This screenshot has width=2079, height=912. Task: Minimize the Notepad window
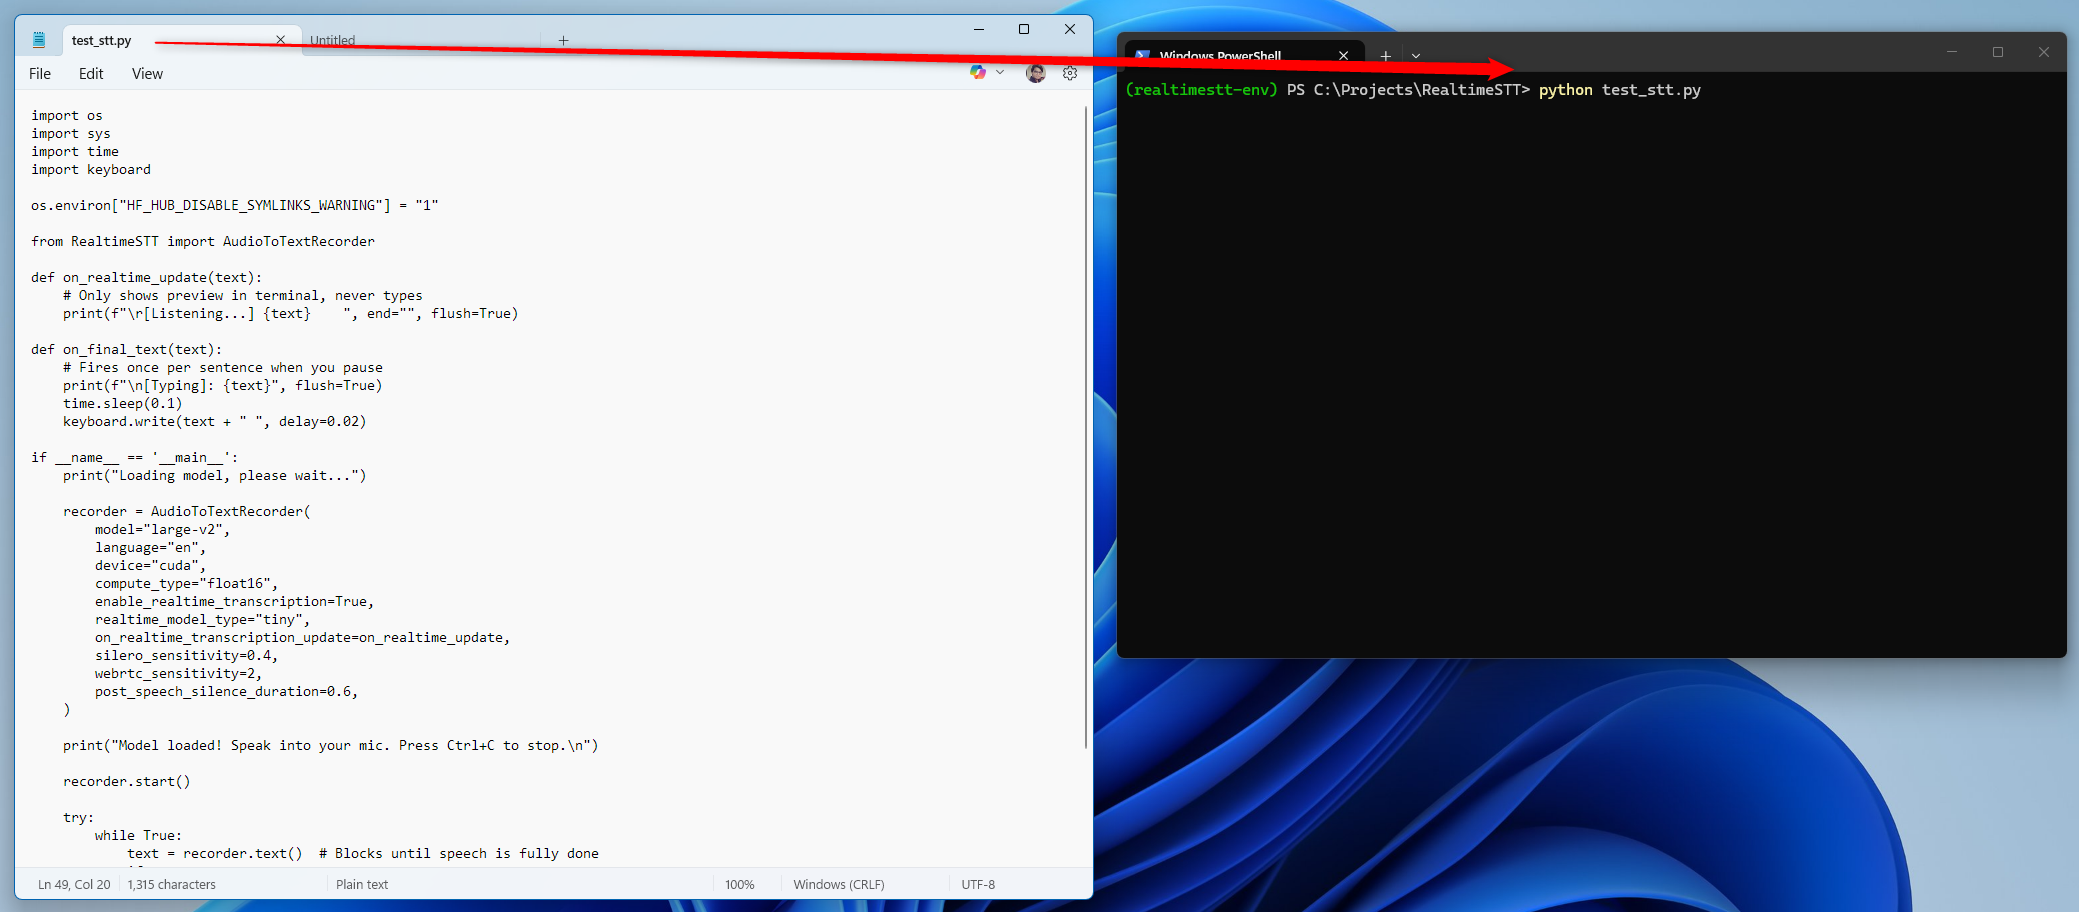[x=979, y=29]
